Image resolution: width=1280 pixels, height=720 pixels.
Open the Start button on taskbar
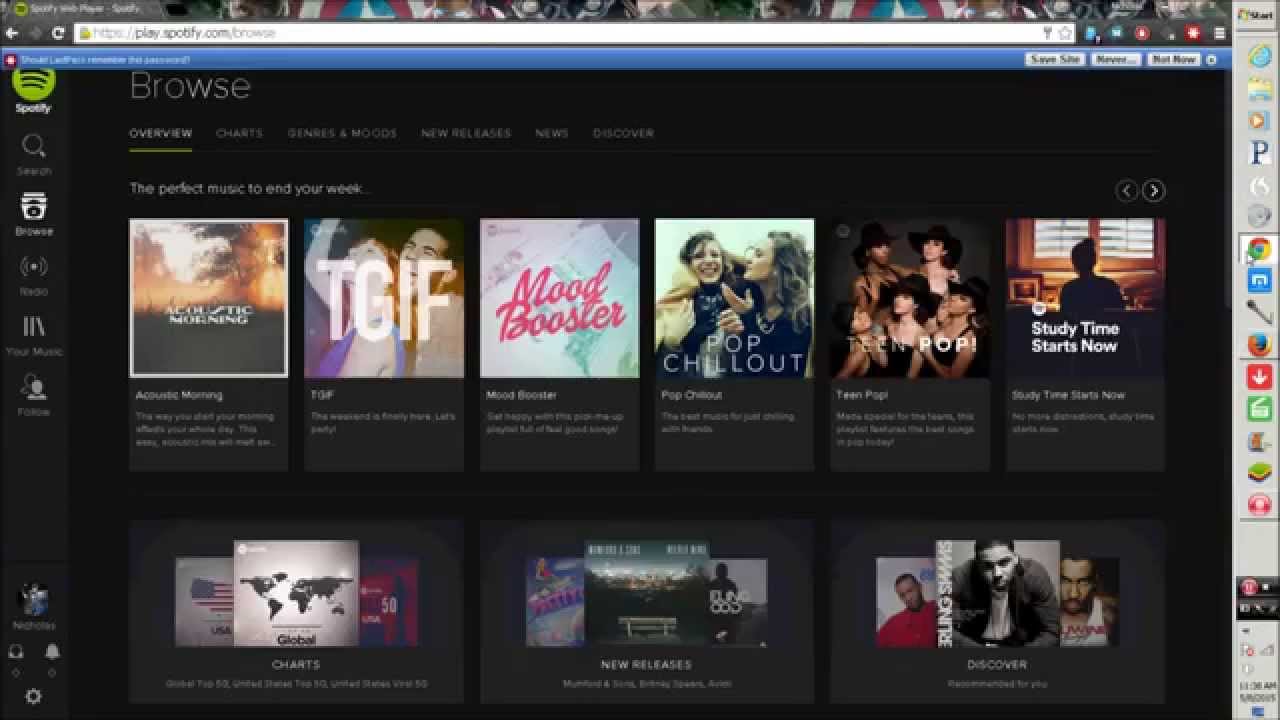(x=1256, y=15)
